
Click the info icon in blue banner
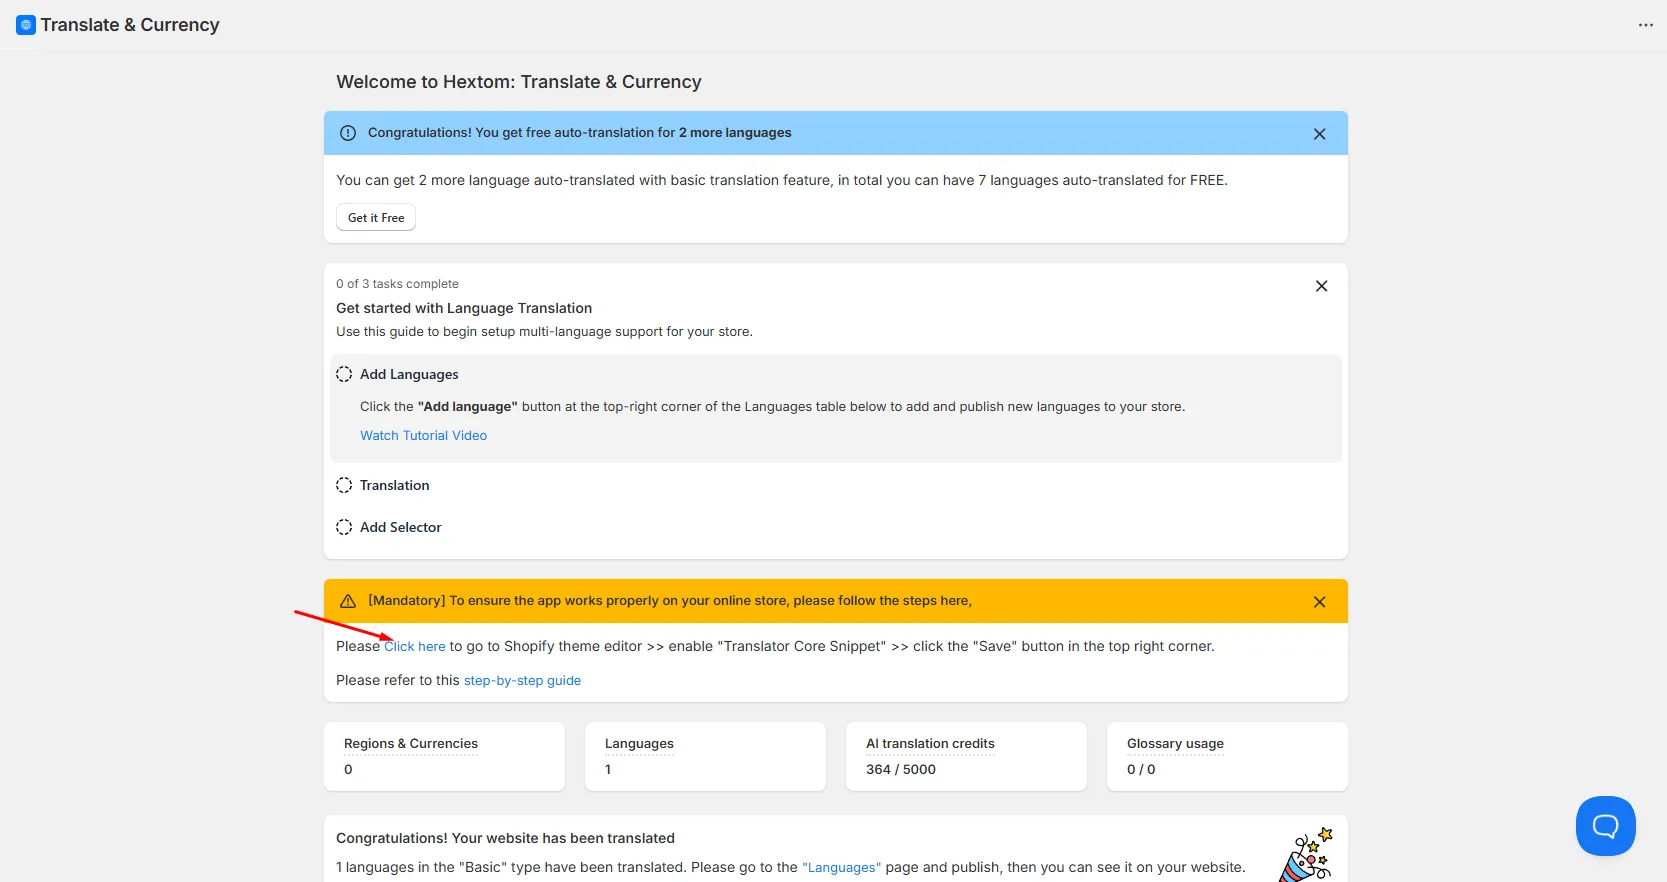(348, 133)
